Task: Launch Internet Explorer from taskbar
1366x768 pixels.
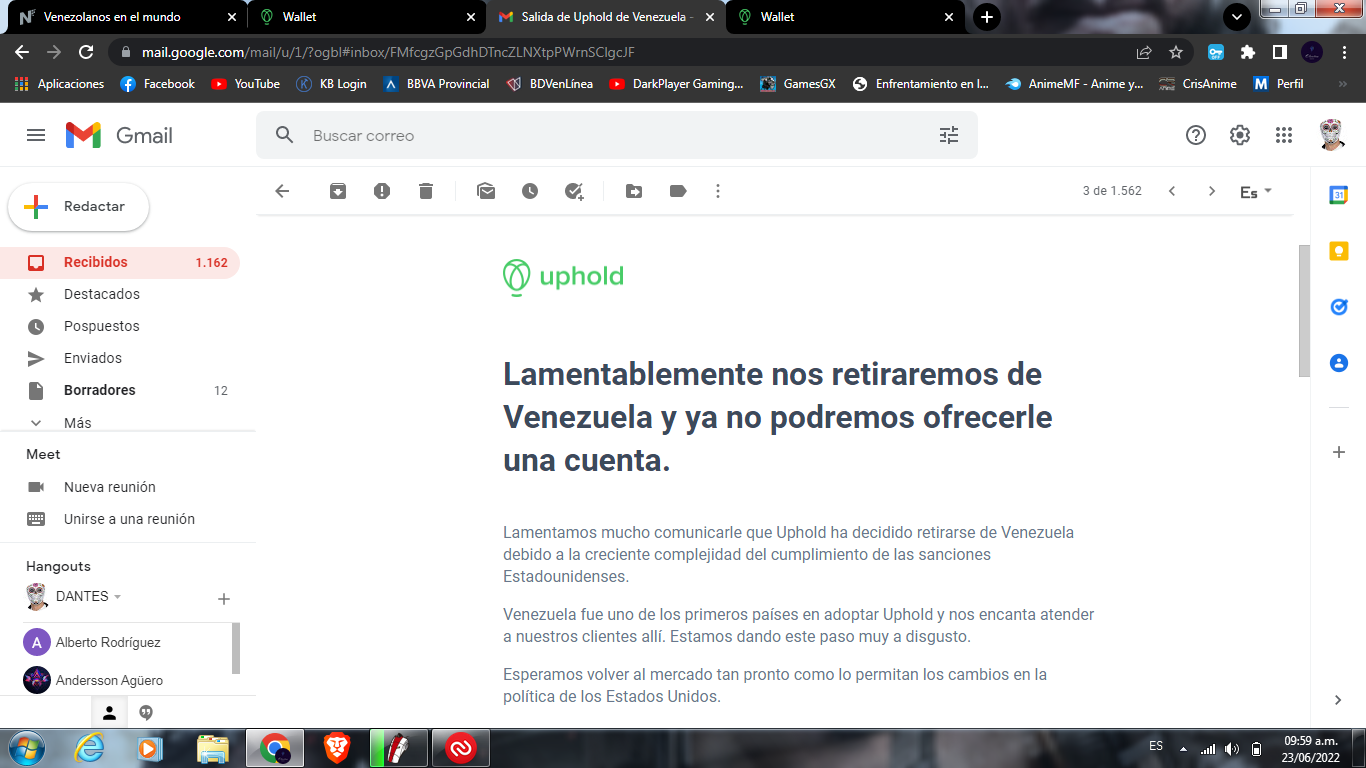Action: (89, 748)
